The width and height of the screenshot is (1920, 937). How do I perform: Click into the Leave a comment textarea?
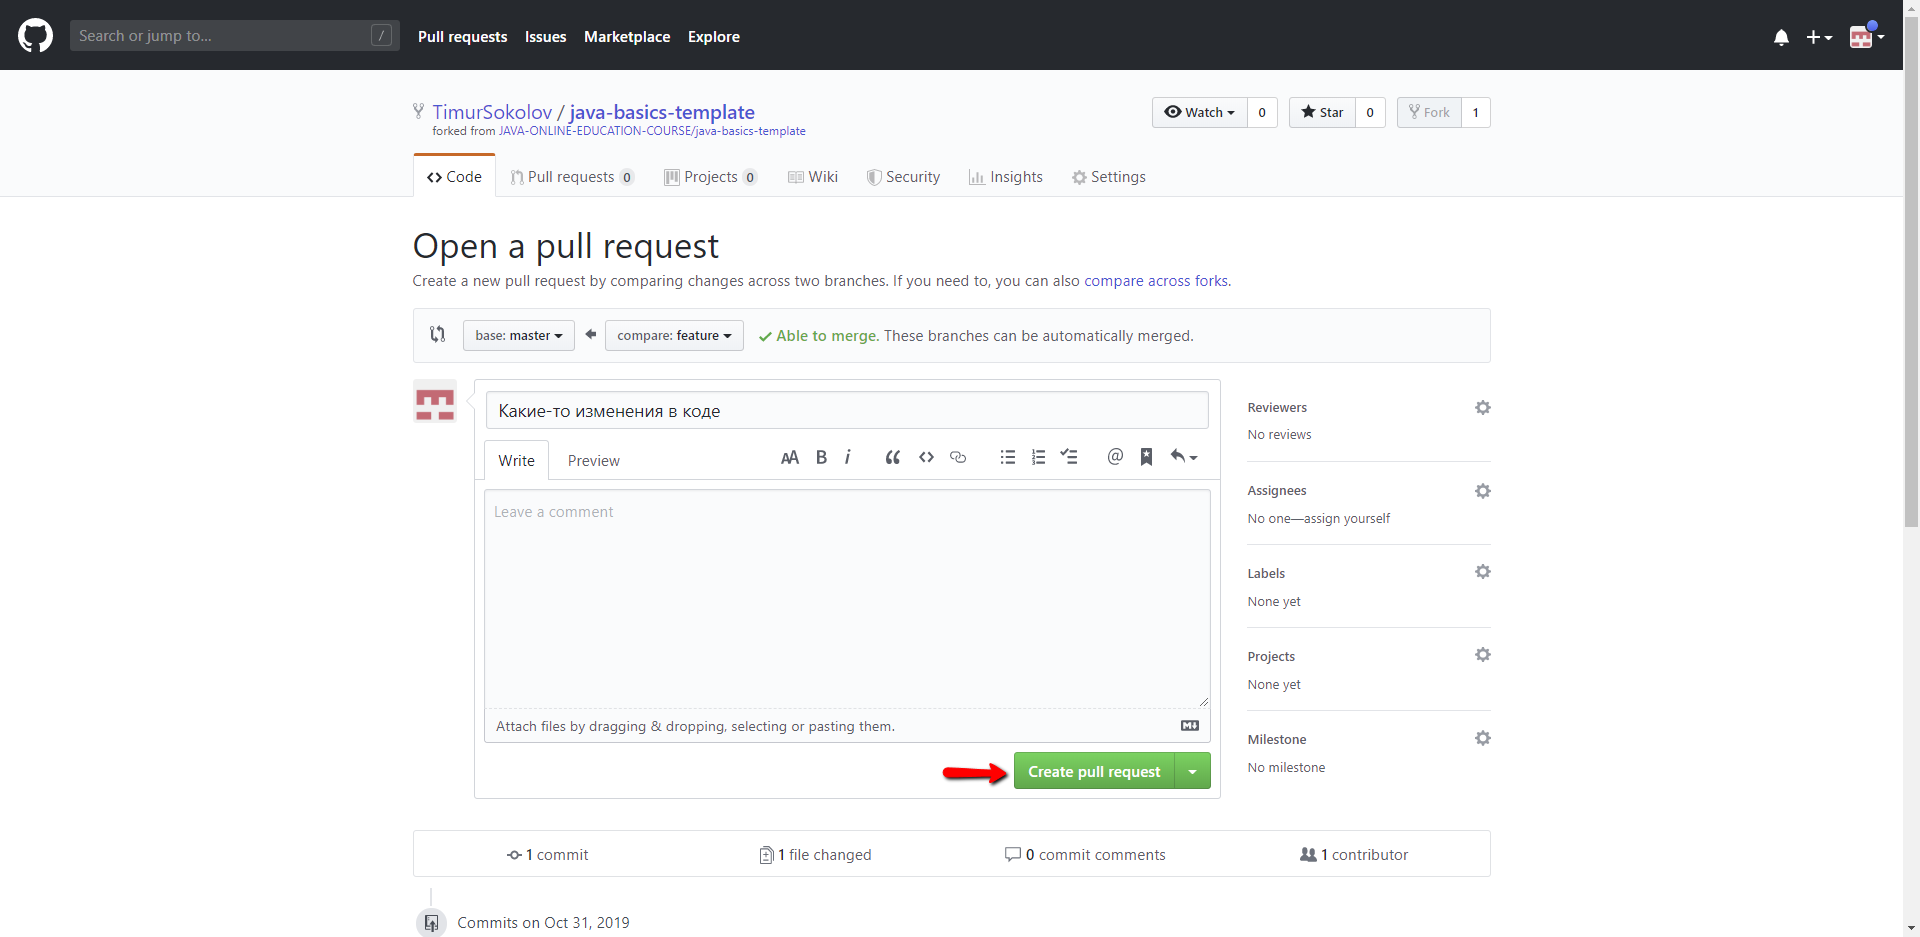(847, 598)
